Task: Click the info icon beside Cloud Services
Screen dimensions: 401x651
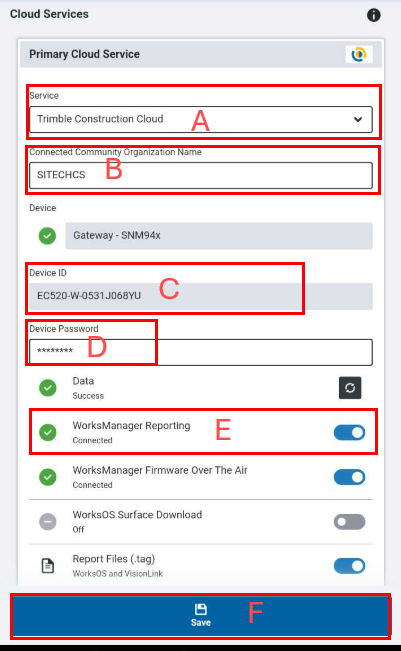Action: [x=374, y=15]
